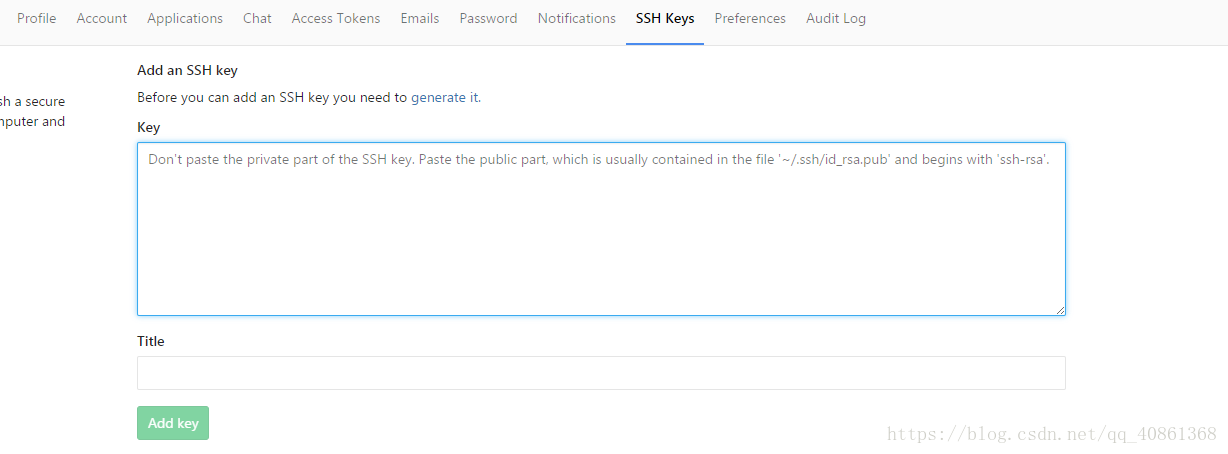Switch to the Account tab
The image size is (1228, 454).
[102, 18]
